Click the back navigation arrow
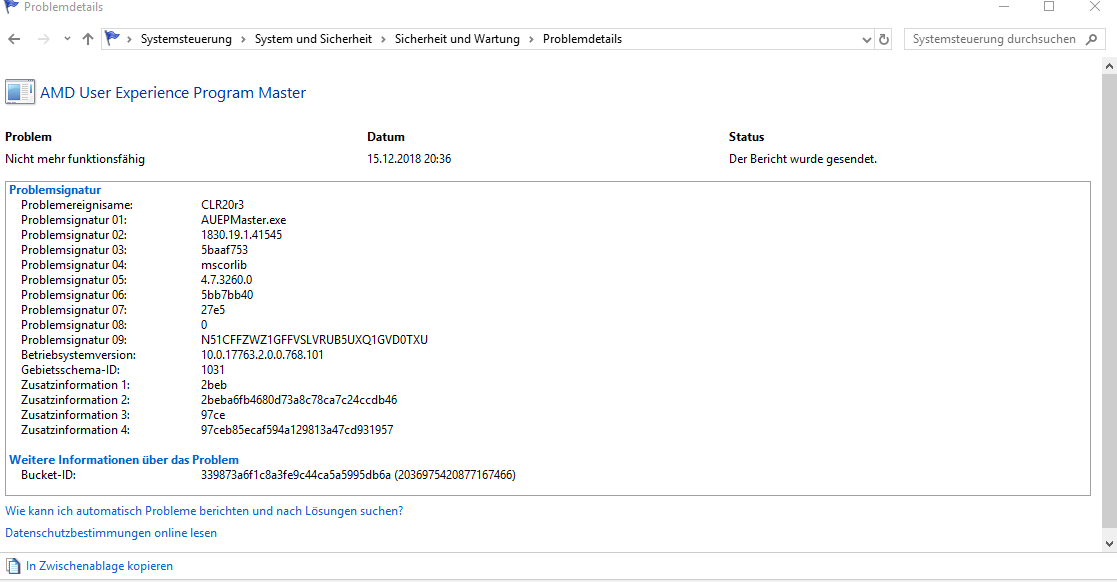The height and width of the screenshot is (582, 1117). [14, 39]
